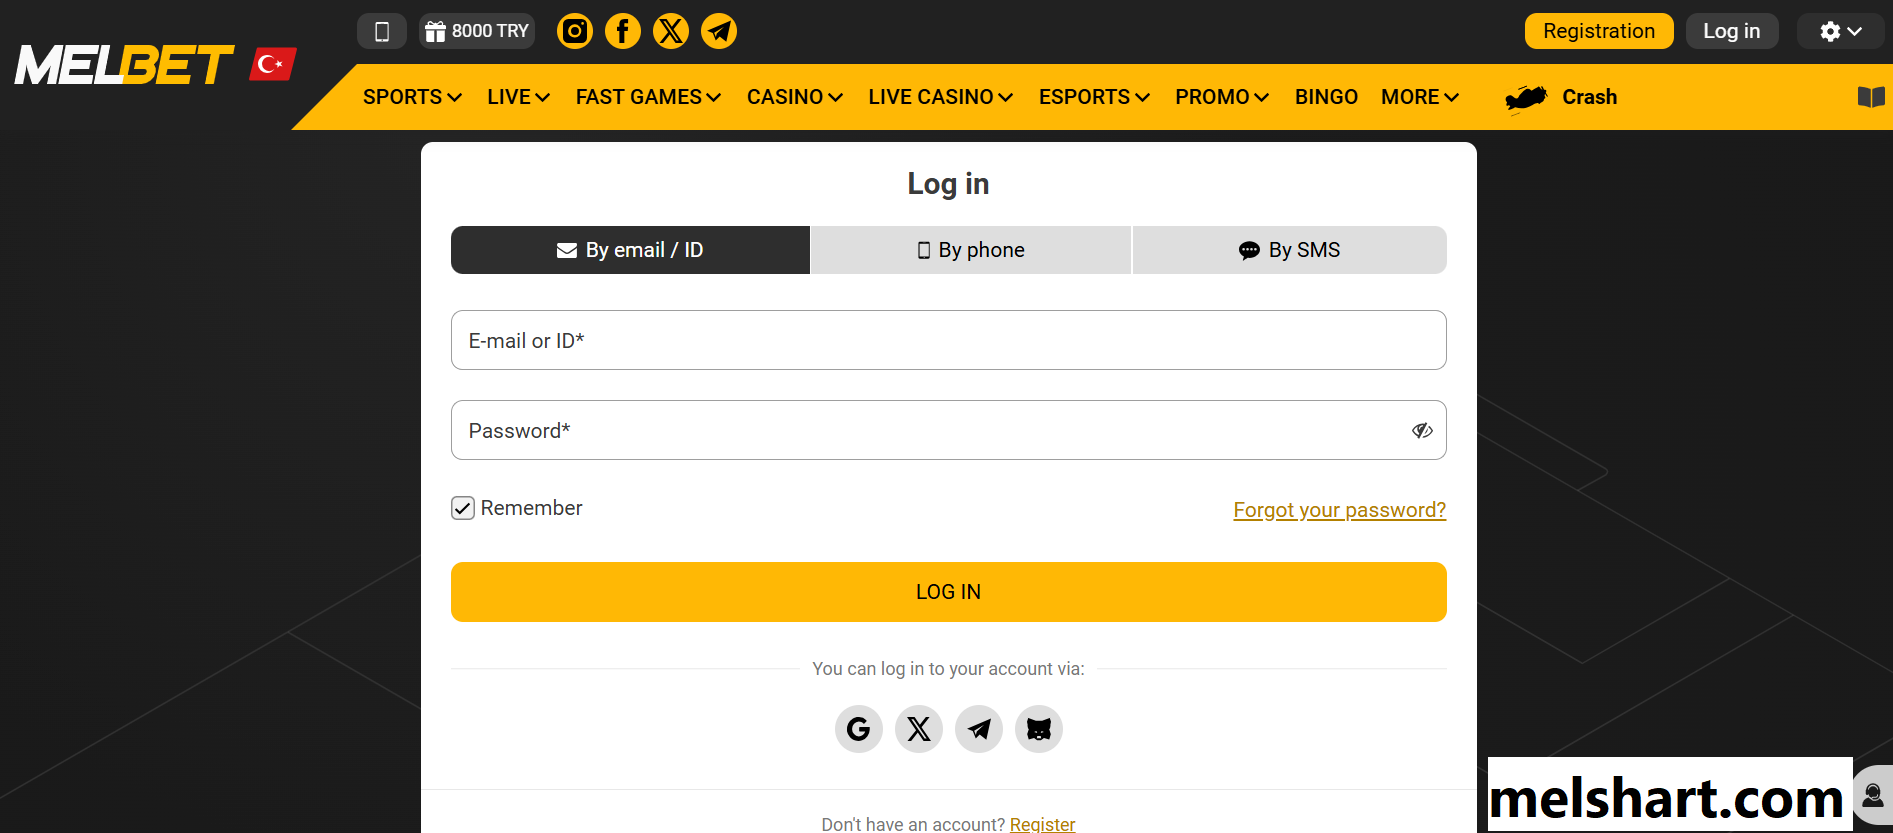Log in via X social icon
Viewport: 1893px width, 833px height.
point(918,729)
